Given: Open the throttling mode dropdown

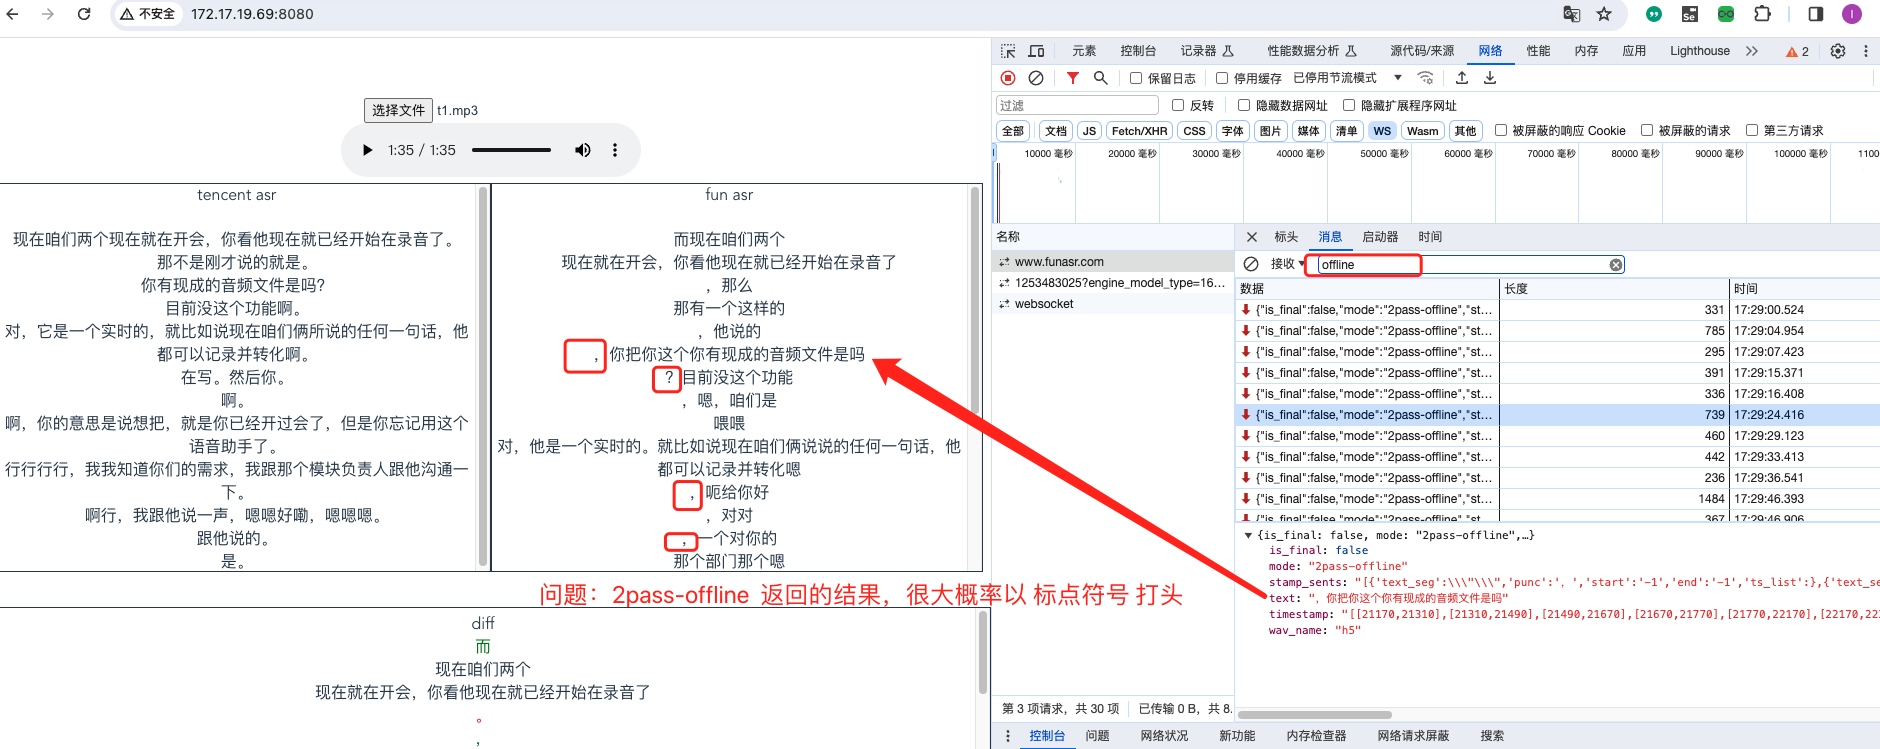Looking at the screenshot, I should 1348,78.
